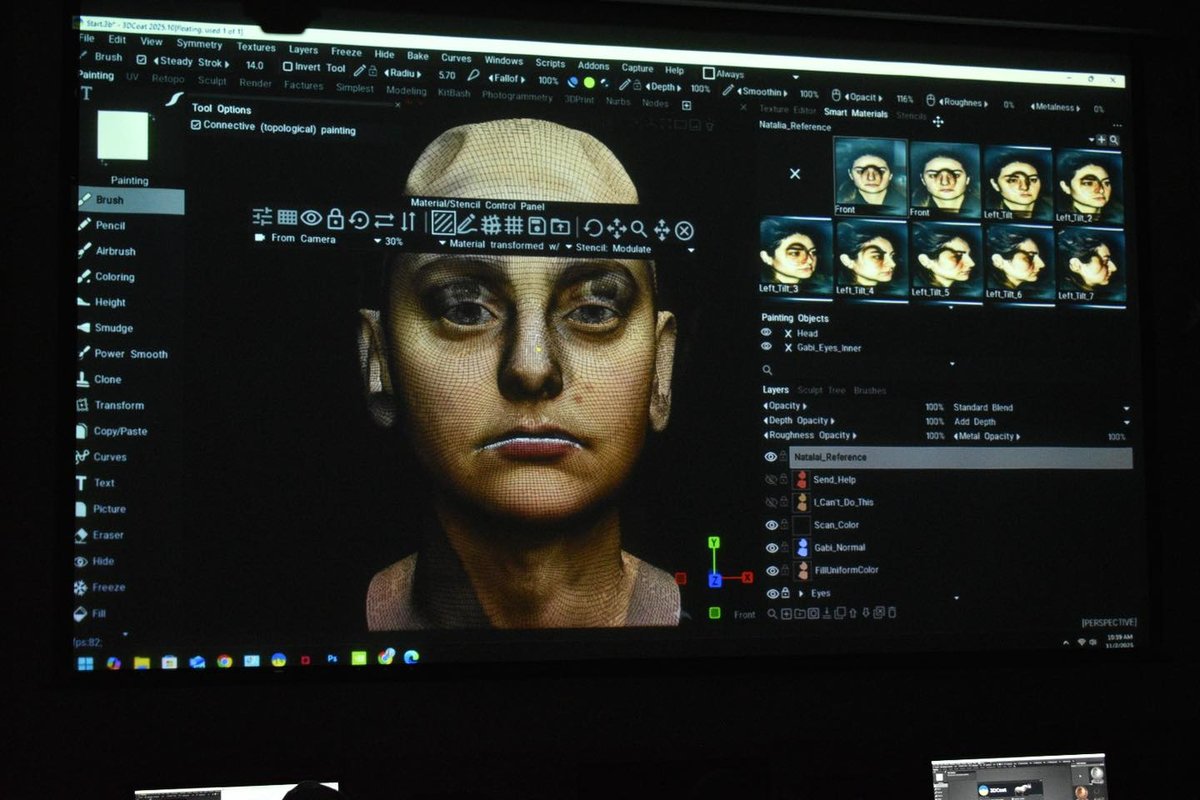
Task: Click the current color swatch above Painting
Action: click(x=123, y=136)
